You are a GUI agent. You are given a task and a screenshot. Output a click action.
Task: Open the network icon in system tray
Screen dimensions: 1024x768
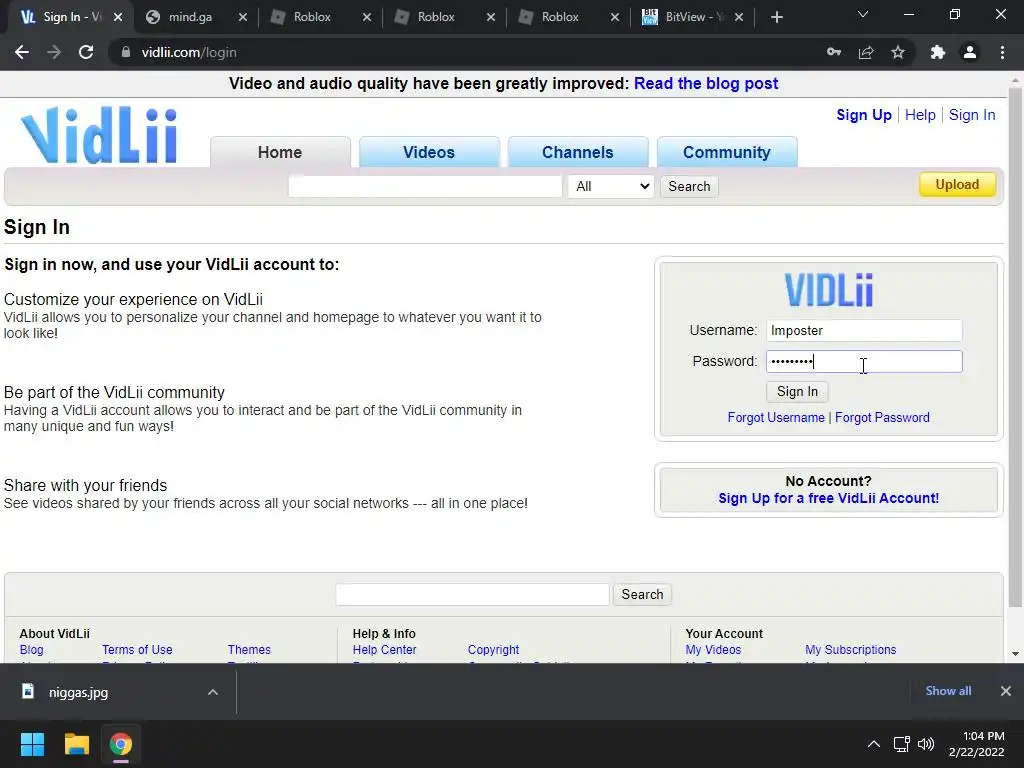coord(902,744)
